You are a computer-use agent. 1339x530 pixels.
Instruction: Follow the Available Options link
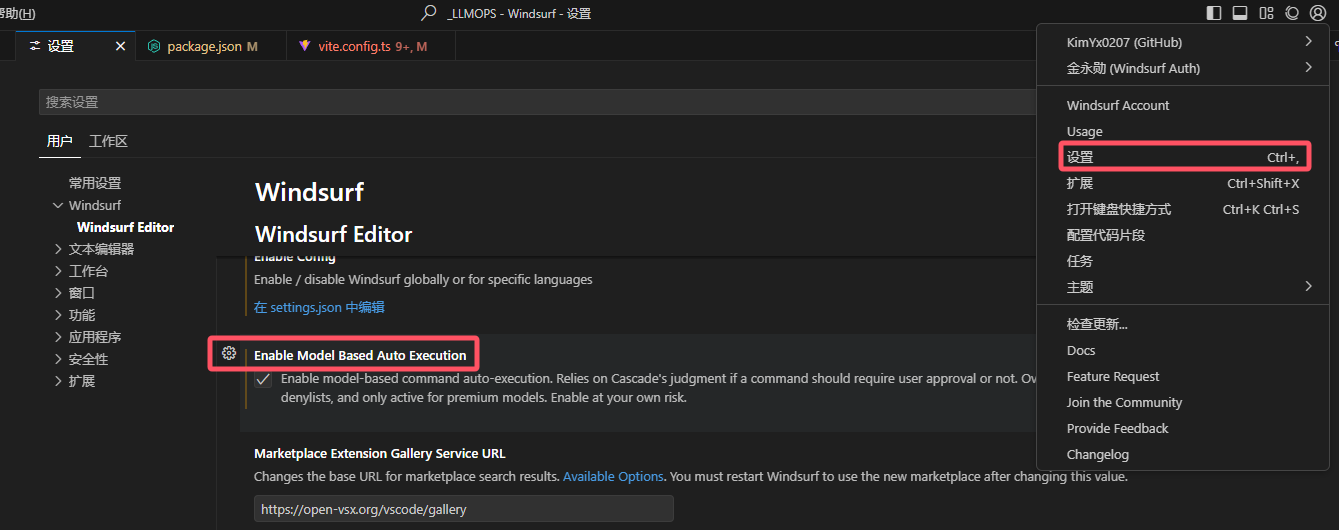[613, 476]
